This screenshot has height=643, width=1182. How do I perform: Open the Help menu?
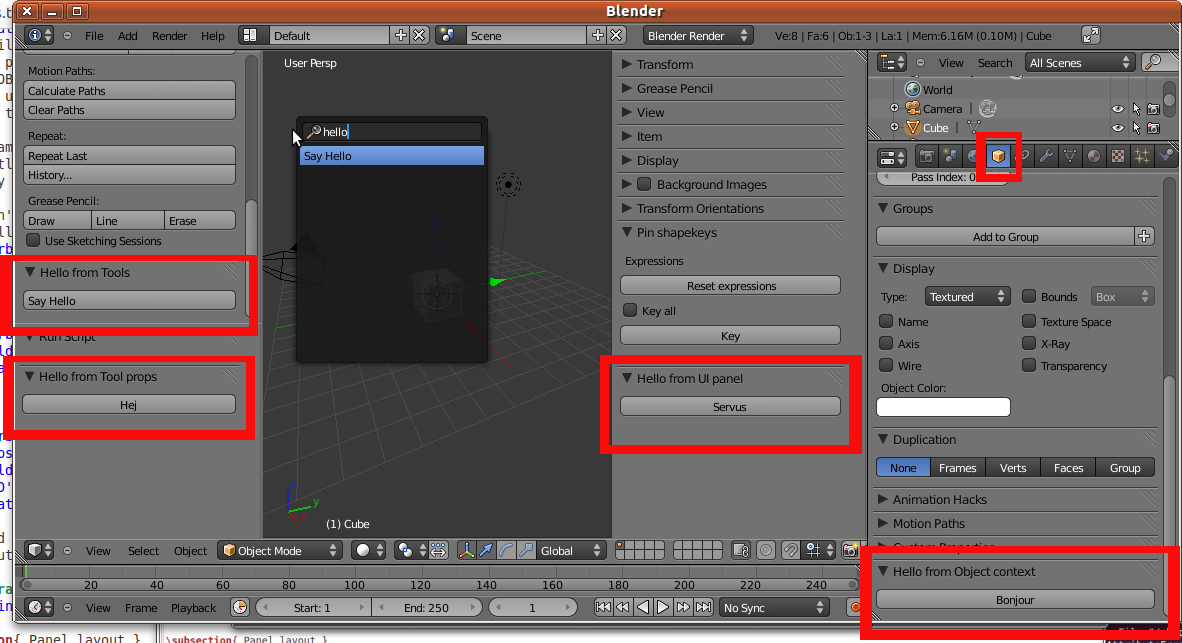(x=213, y=35)
